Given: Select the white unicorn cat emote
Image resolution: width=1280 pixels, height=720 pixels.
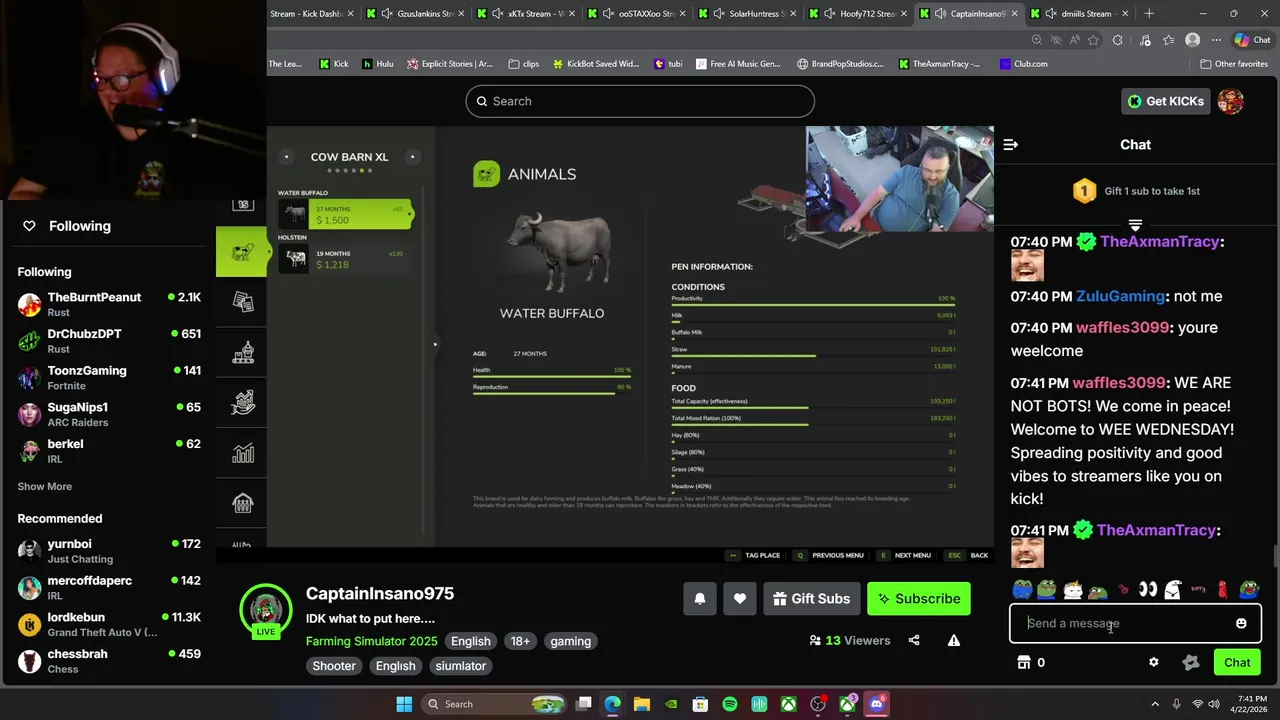Looking at the screenshot, I should pos(1072,590).
